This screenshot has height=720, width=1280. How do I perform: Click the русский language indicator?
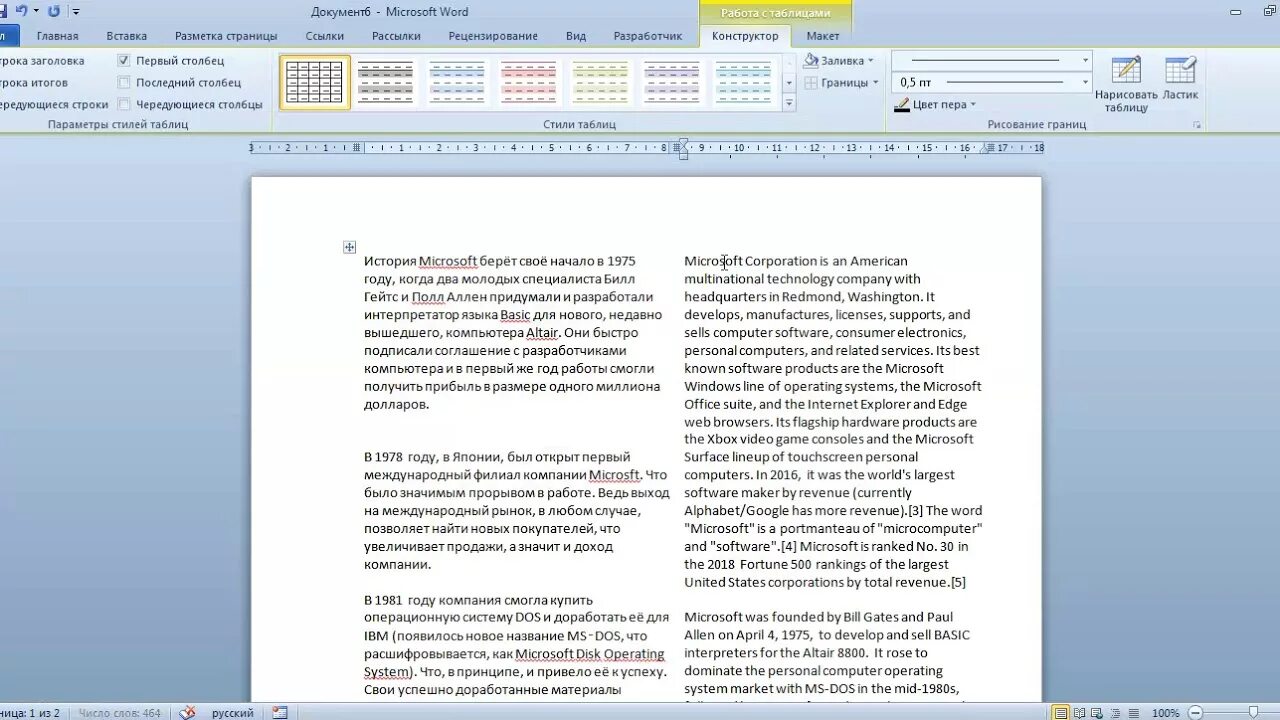point(232,713)
